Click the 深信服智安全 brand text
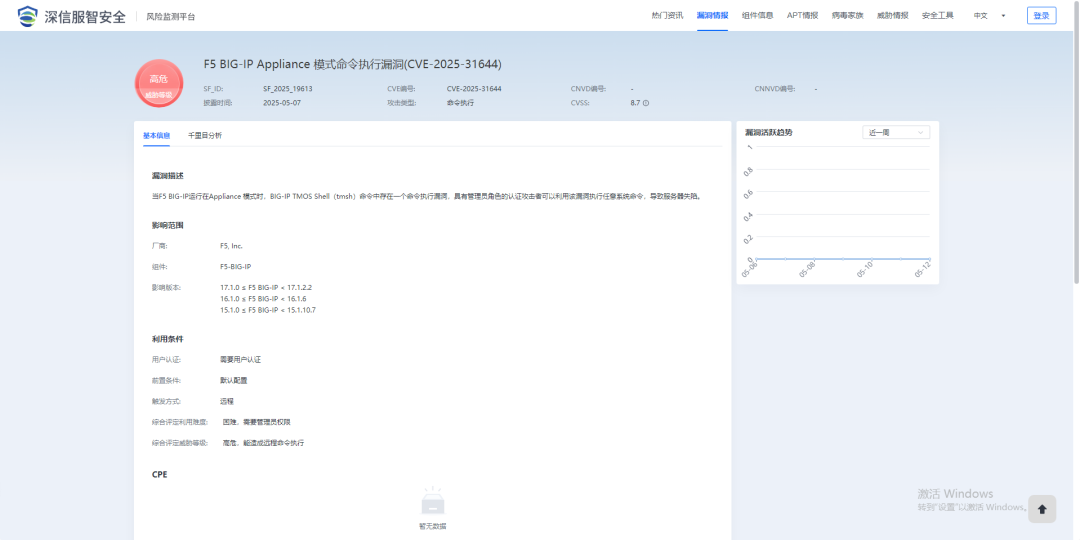This screenshot has height=540, width=1080. point(85,17)
